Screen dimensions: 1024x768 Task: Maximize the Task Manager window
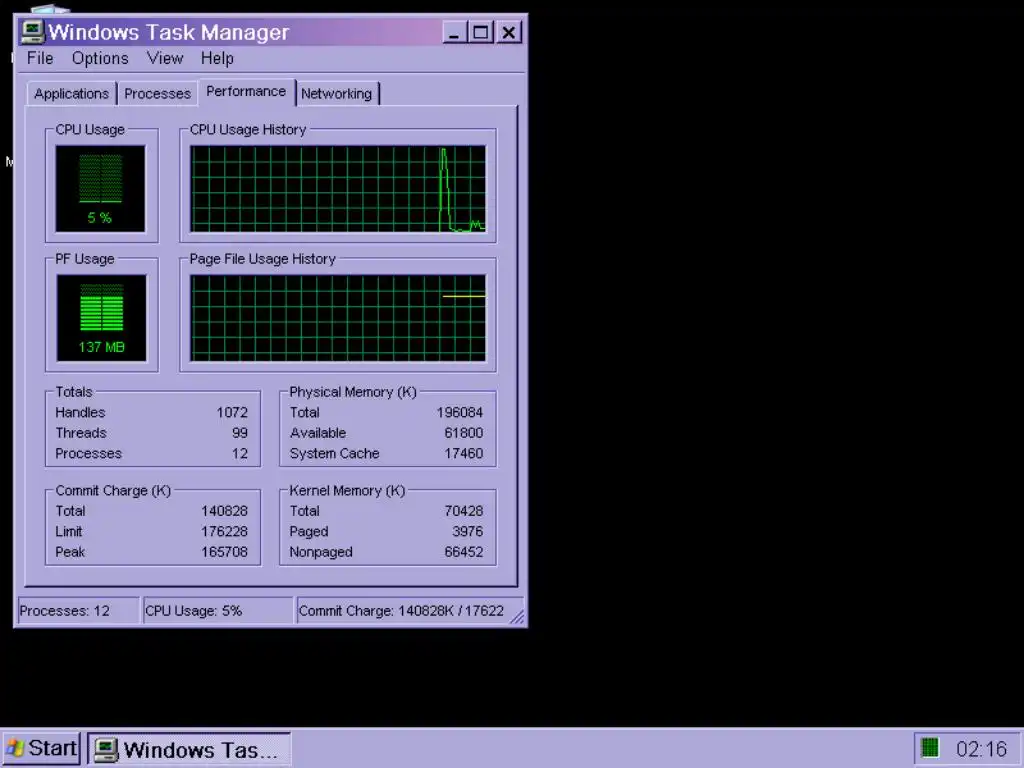tap(481, 32)
